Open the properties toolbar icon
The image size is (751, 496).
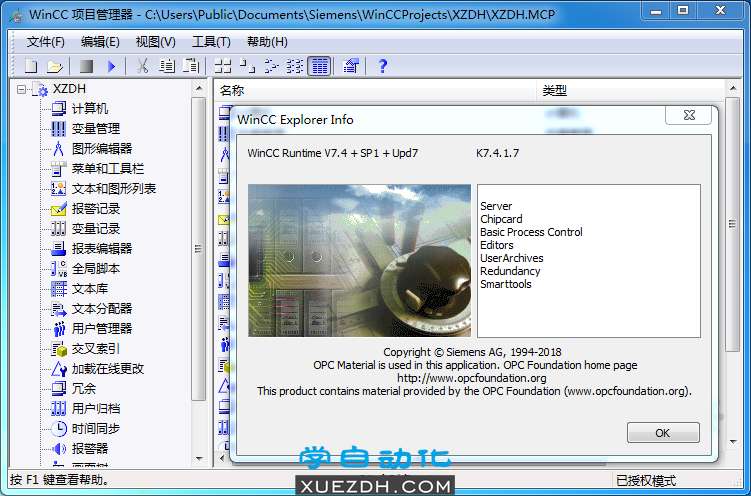coord(351,66)
